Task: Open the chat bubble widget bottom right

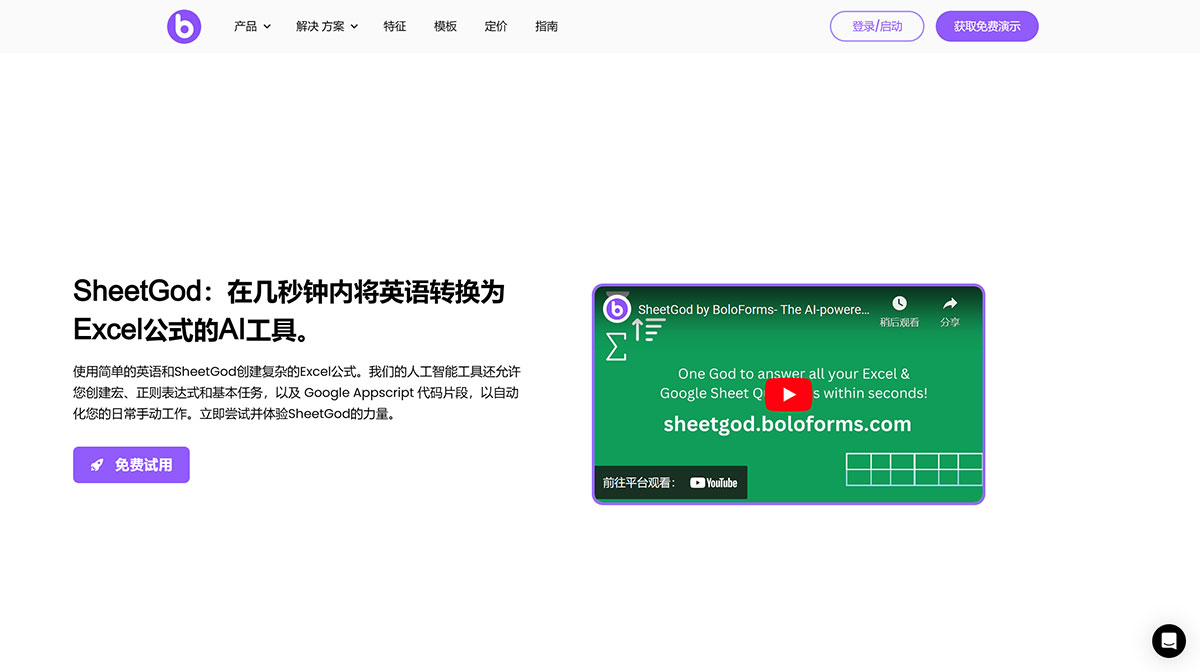Action: [x=1168, y=641]
